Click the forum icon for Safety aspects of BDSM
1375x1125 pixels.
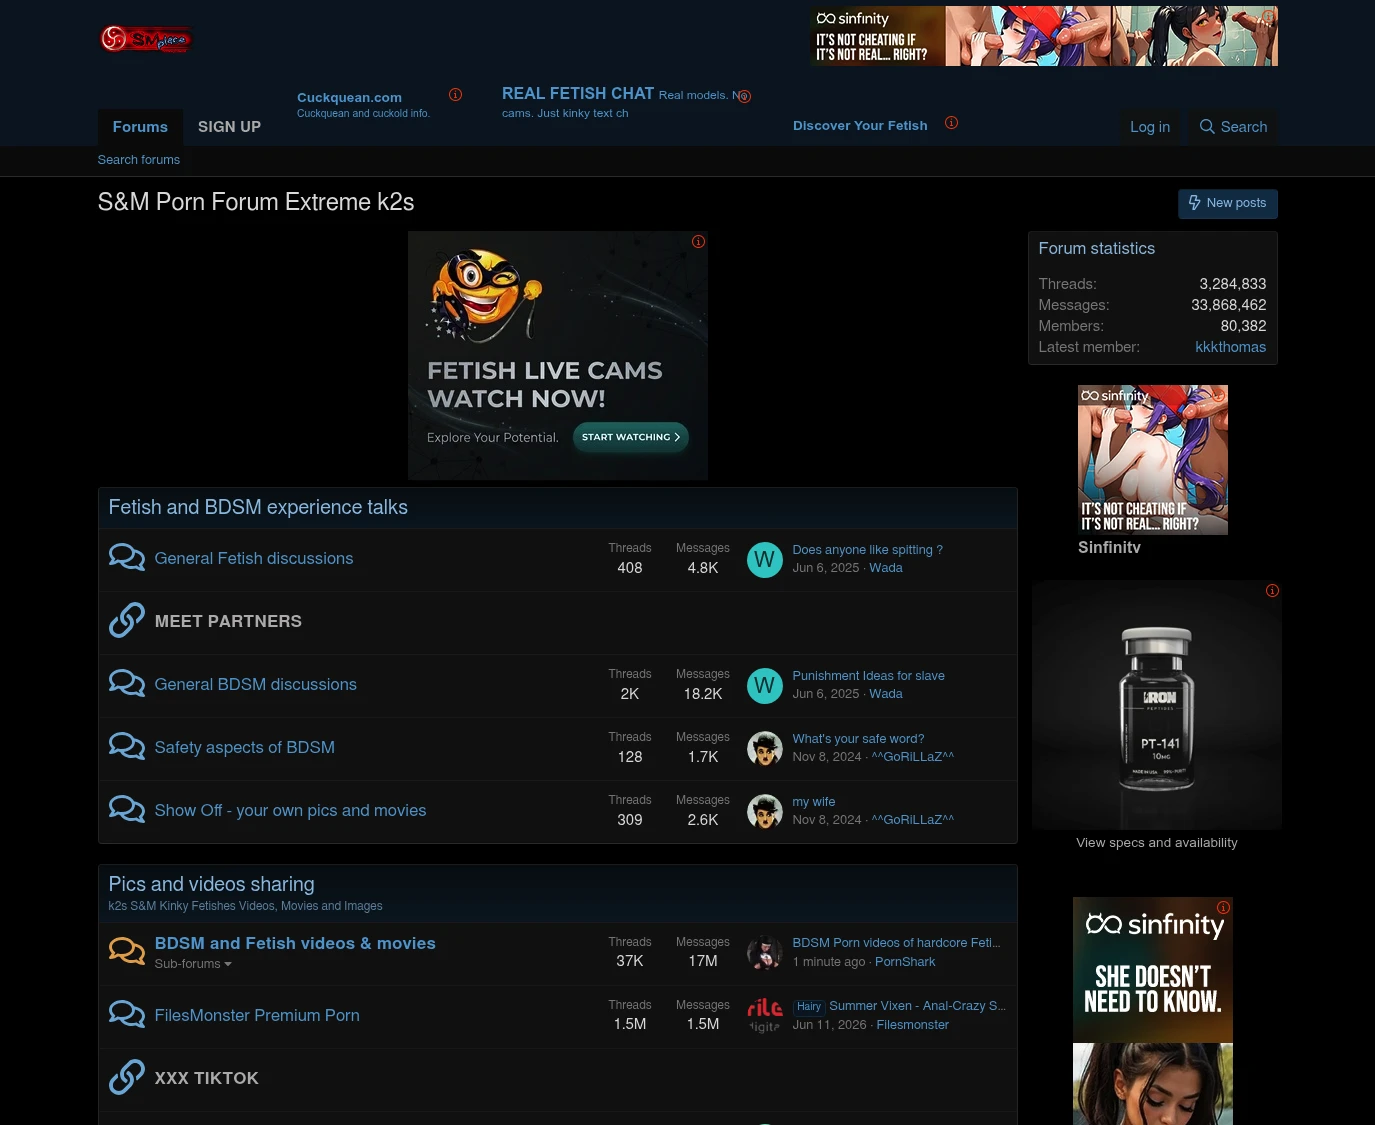point(127,747)
